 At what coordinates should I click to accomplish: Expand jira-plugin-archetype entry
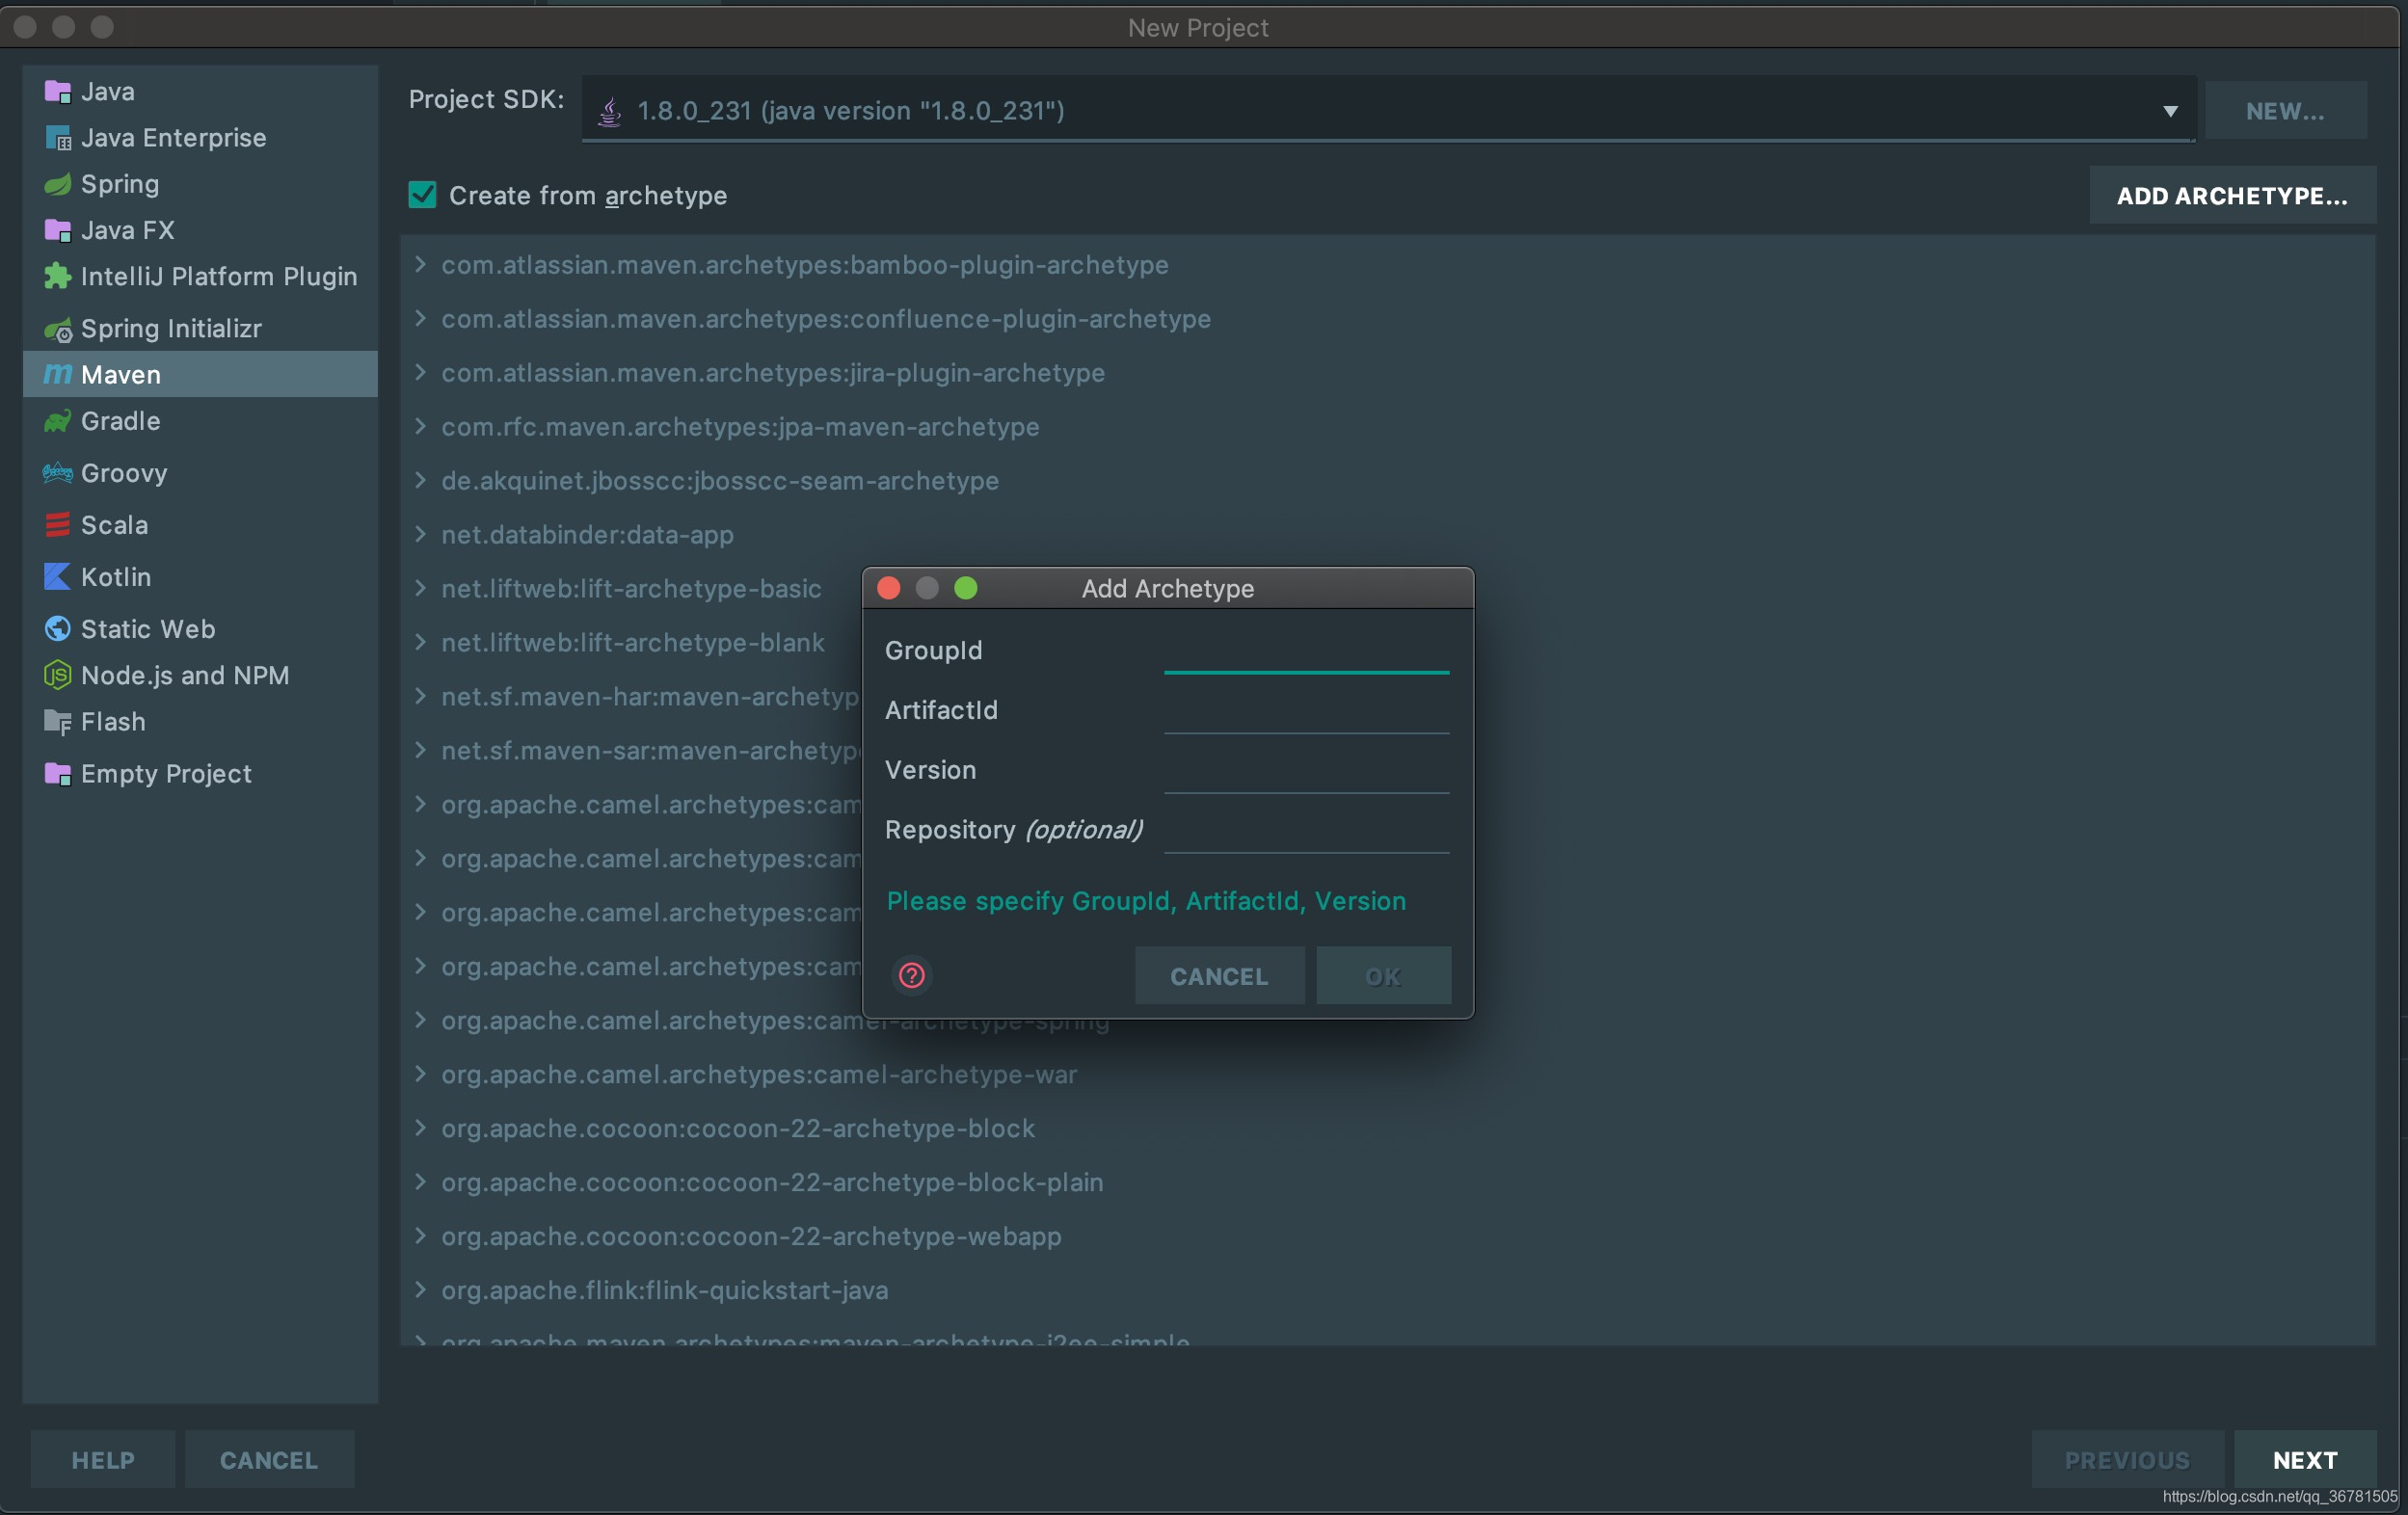(x=420, y=373)
